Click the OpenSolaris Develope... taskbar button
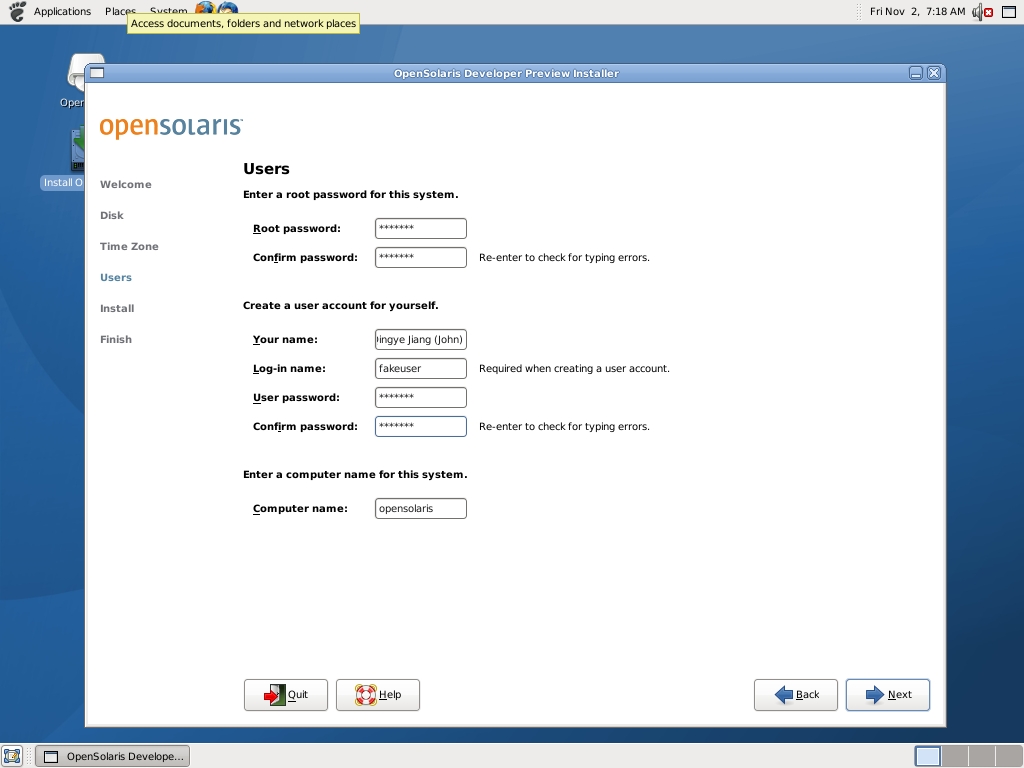This screenshot has width=1024, height=768. tap(112, 756)
